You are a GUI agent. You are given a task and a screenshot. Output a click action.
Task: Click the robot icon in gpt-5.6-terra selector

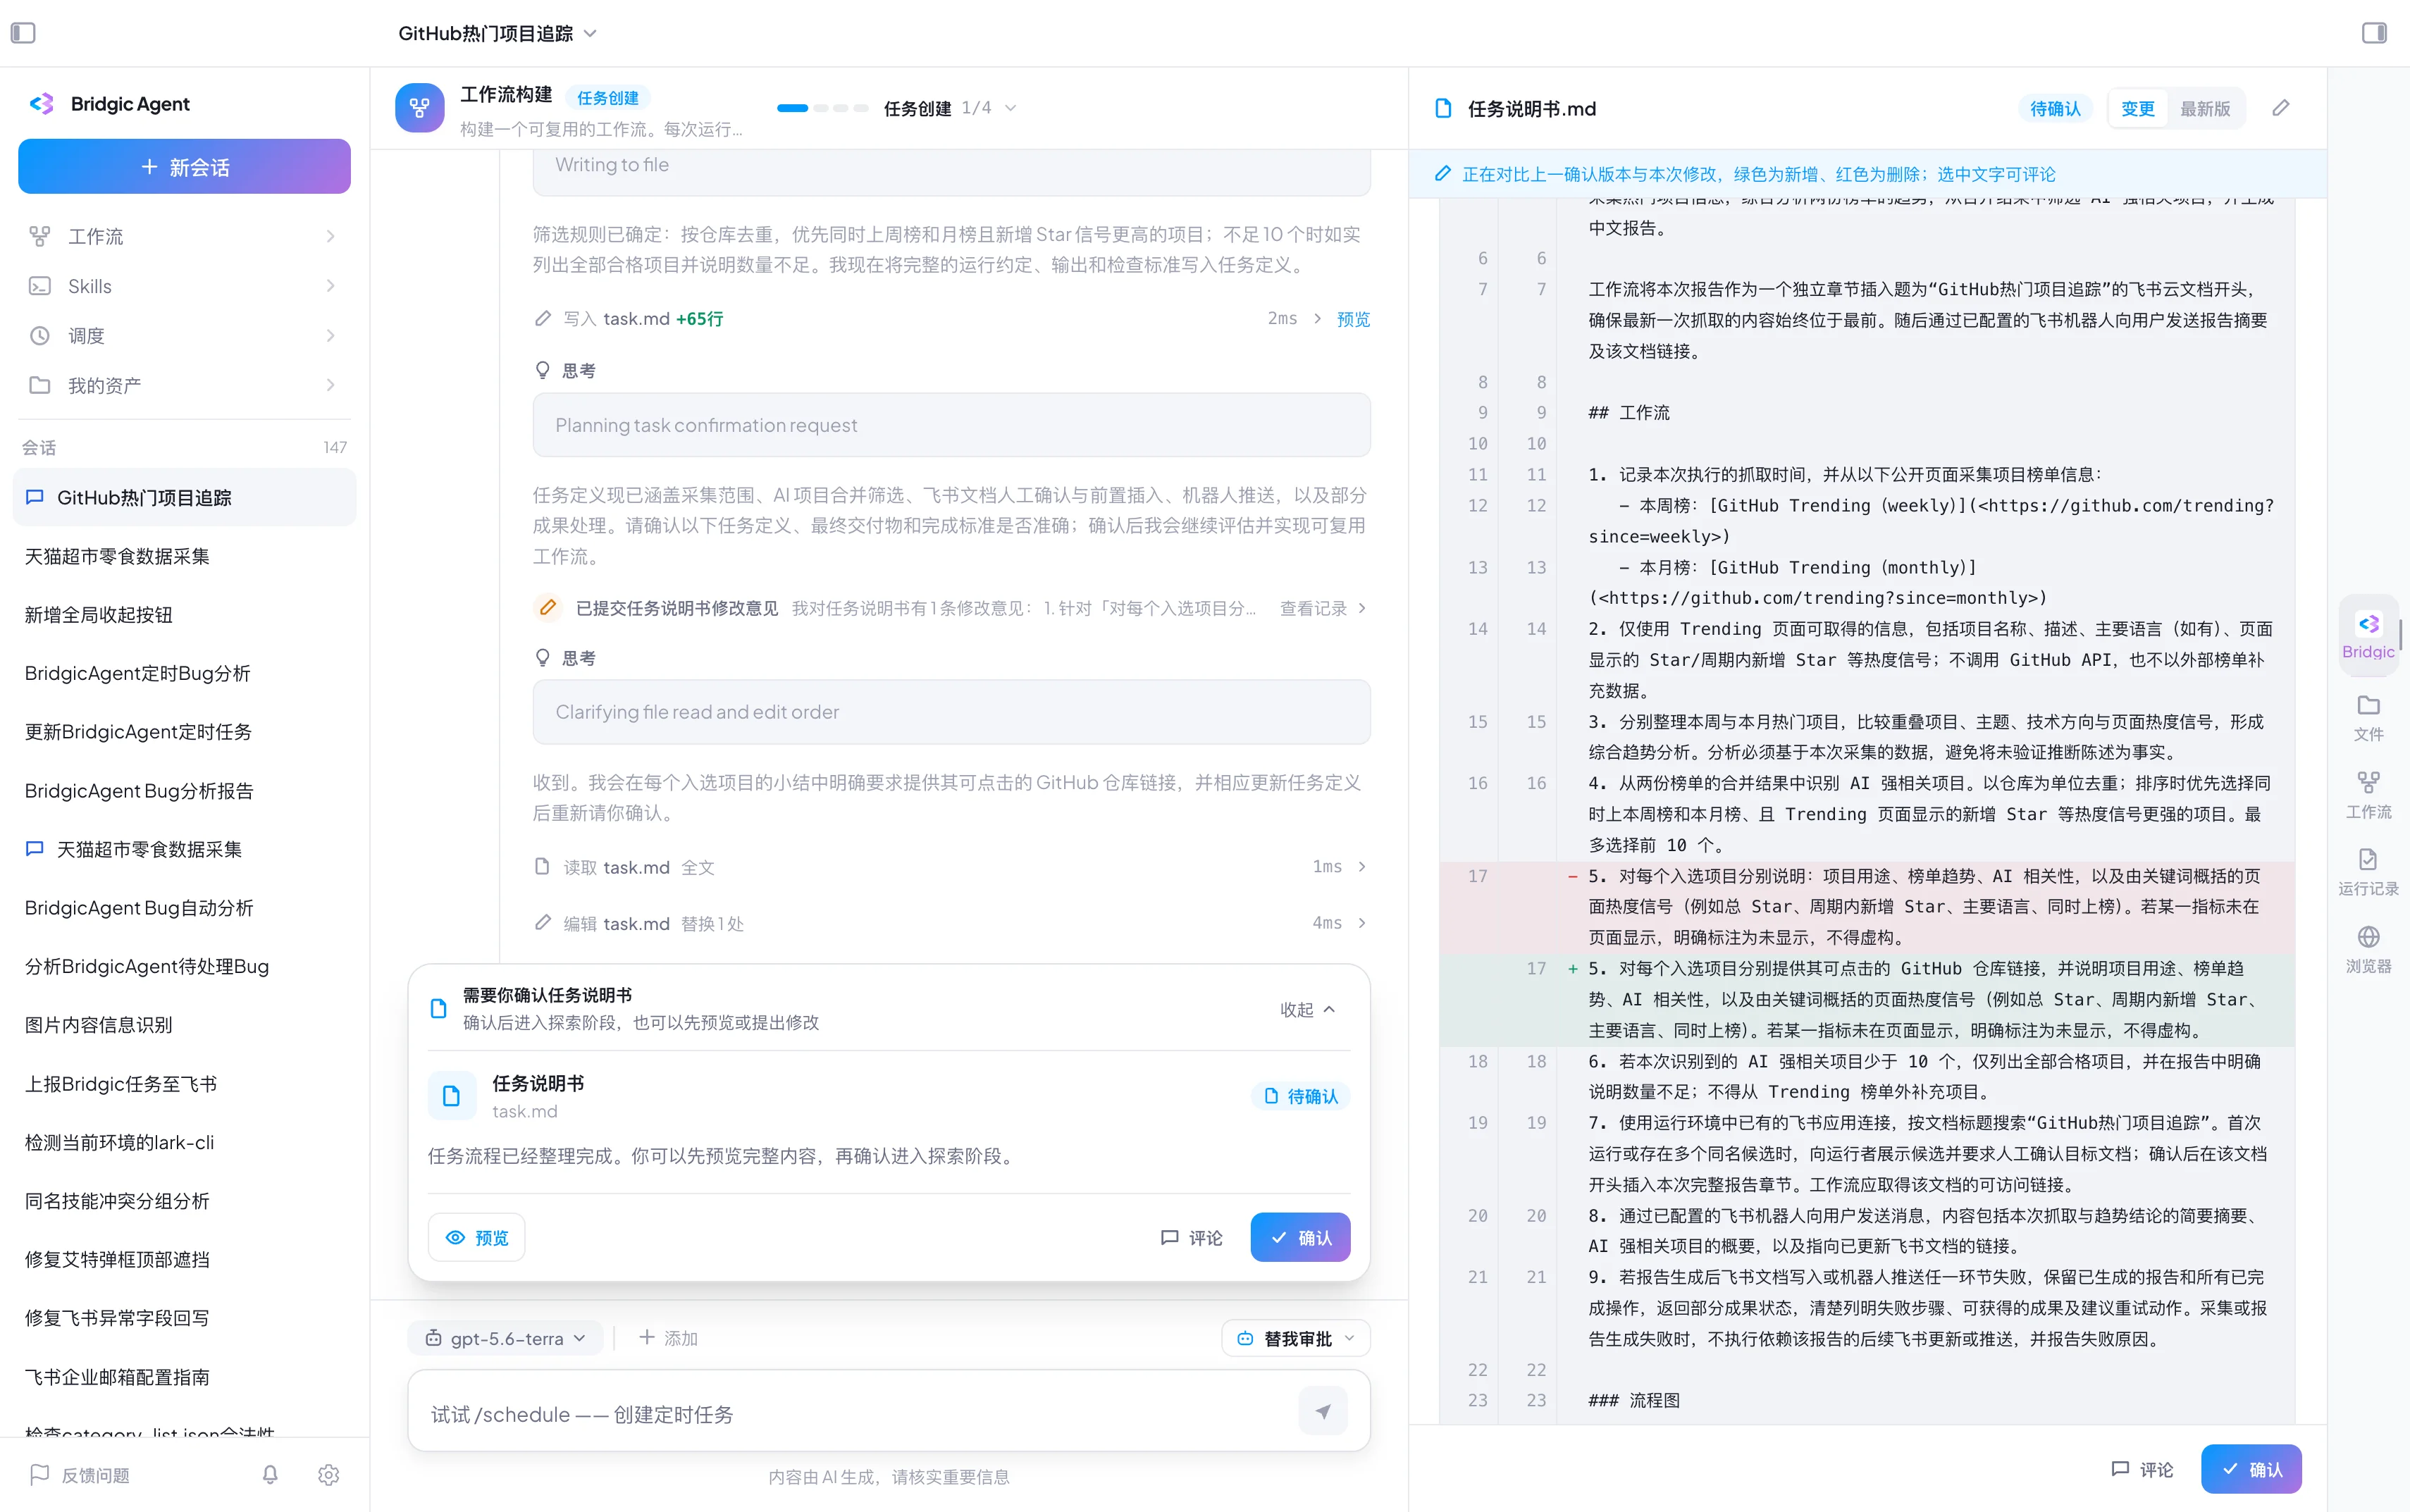433,1338
